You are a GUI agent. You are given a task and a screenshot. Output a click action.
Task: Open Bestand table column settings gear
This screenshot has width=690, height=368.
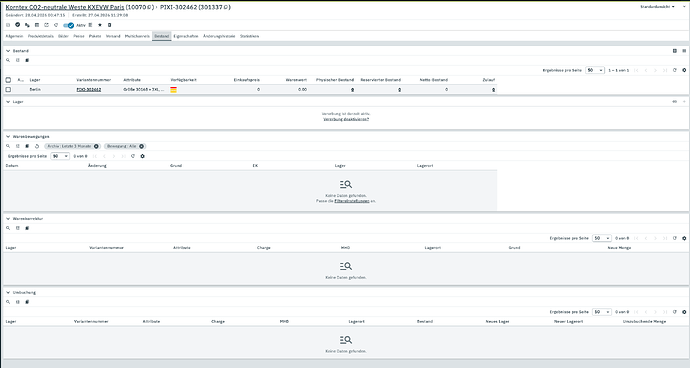[684, 70]
